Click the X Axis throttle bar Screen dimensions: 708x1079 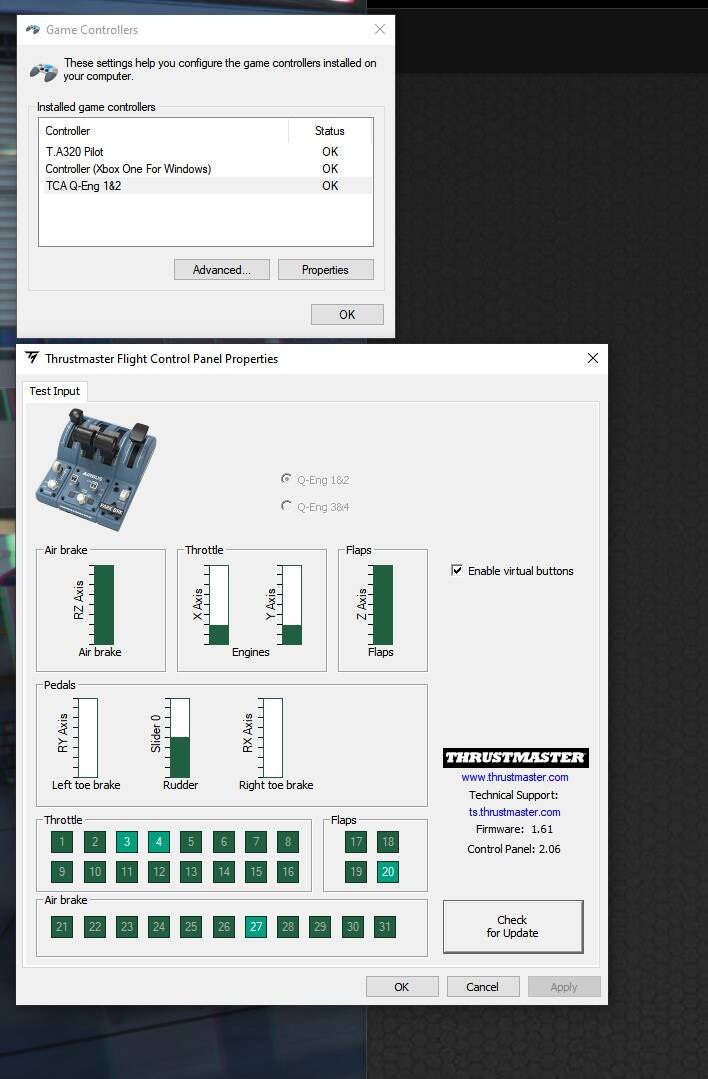click(218, 605)
